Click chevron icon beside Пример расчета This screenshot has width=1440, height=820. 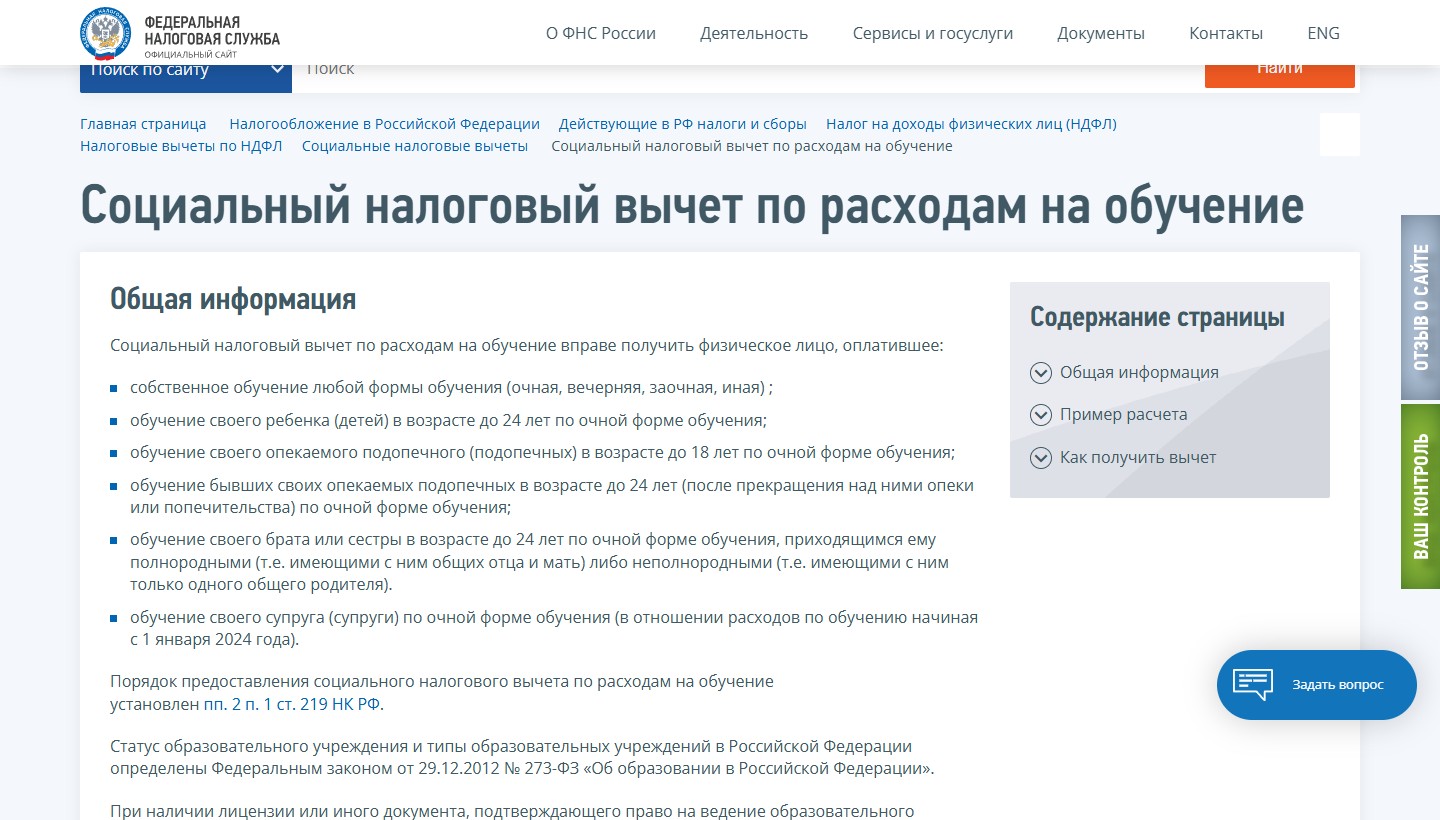click(x=1041, y=414)
